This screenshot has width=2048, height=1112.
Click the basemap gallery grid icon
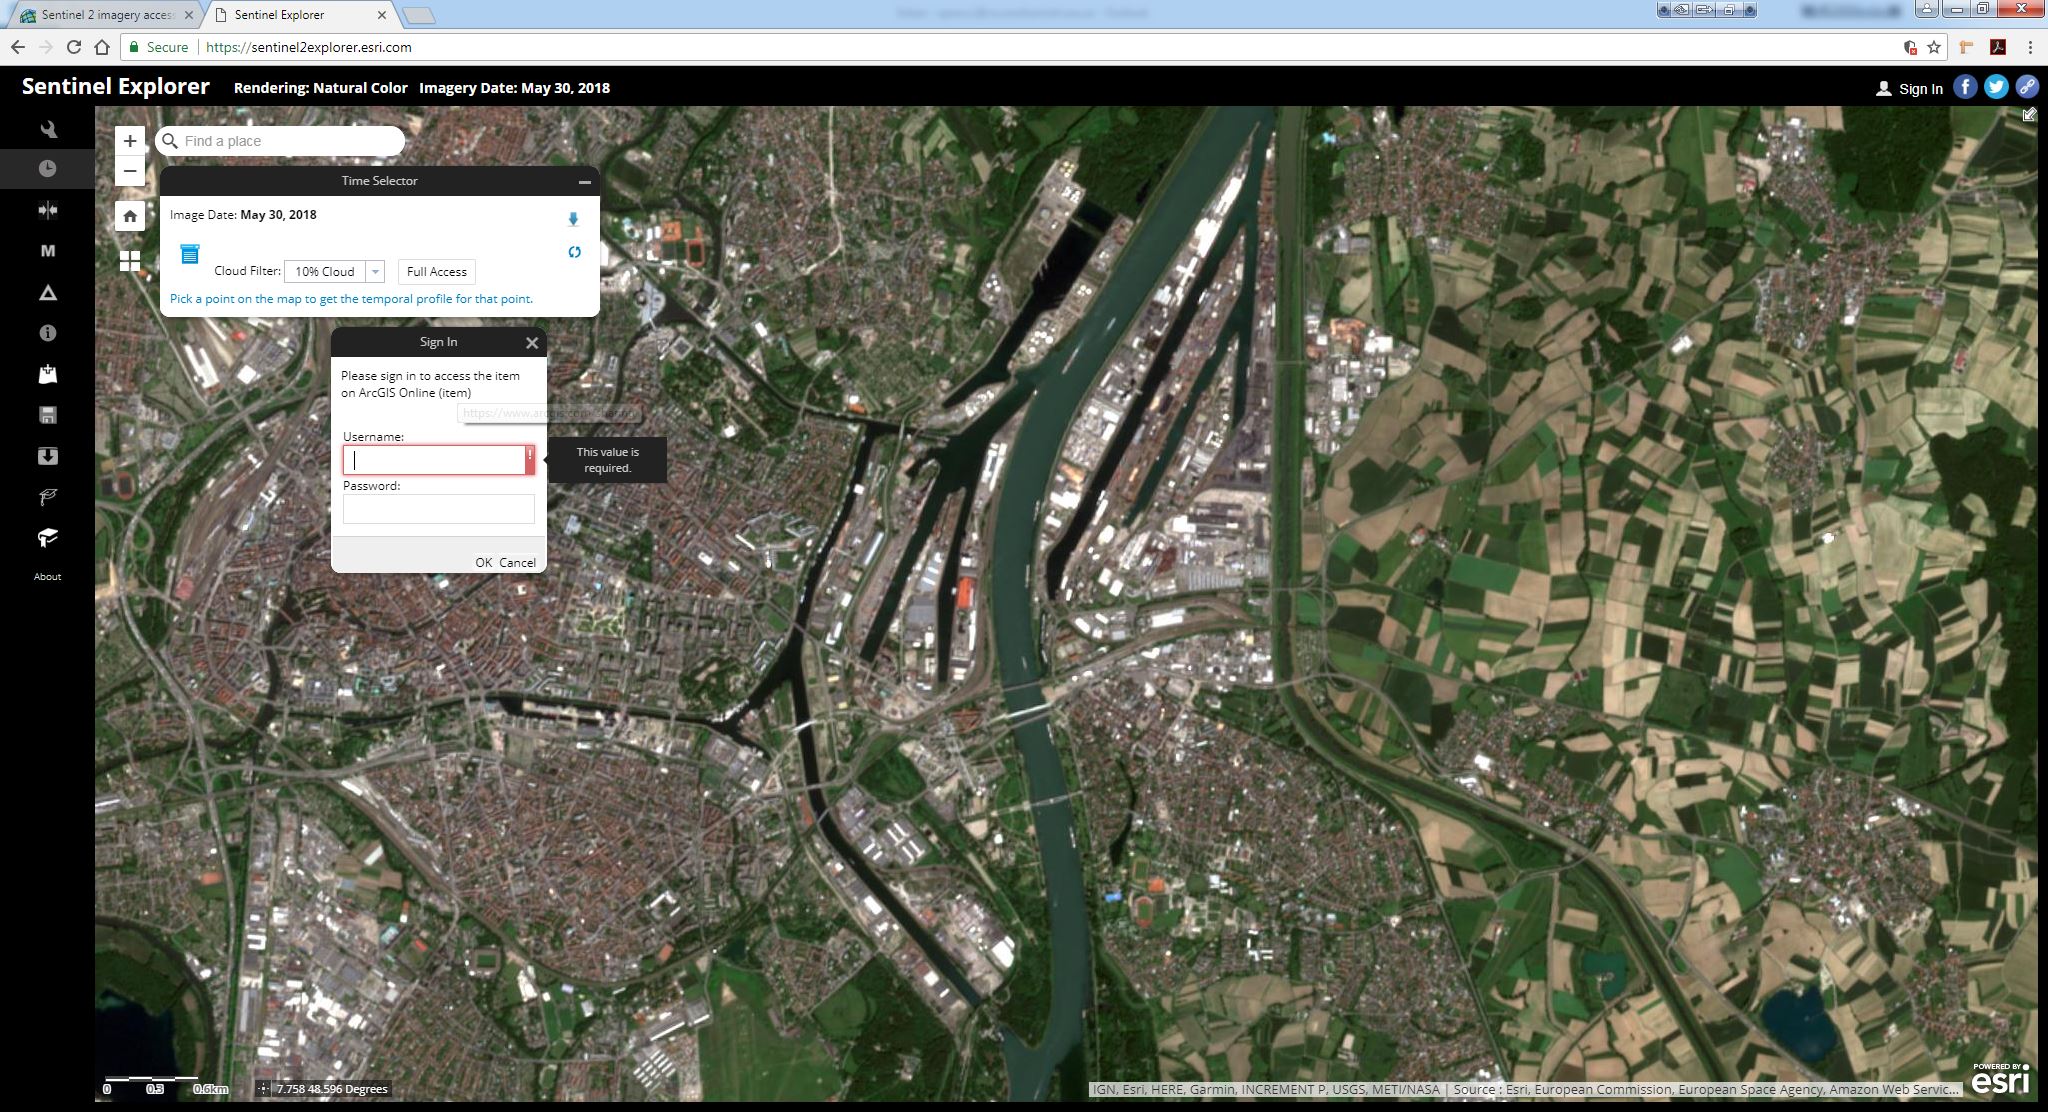tap(130, 261)
